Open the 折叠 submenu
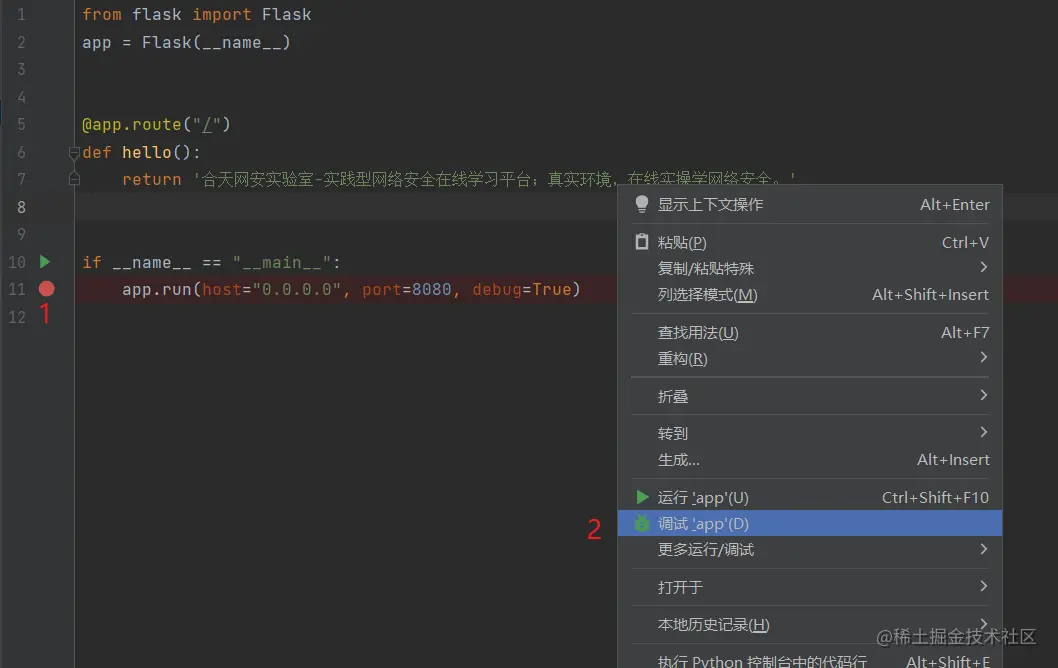Viewport: 1058px width, 668px height. (810, 396)
